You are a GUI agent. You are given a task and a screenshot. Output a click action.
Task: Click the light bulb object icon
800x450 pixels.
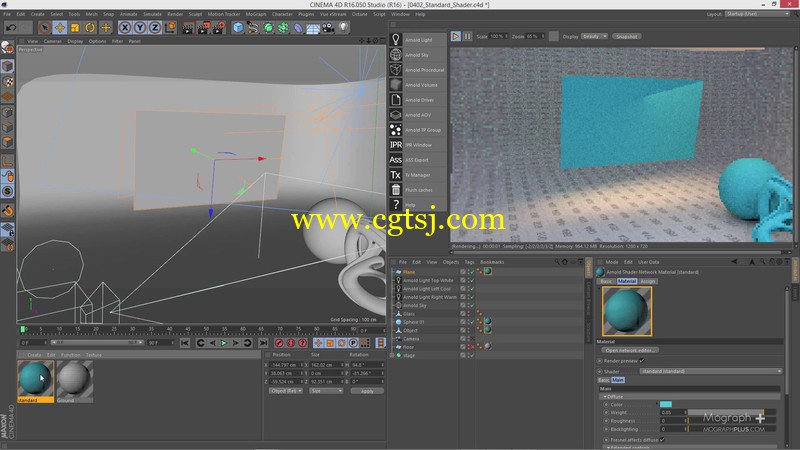343,28
